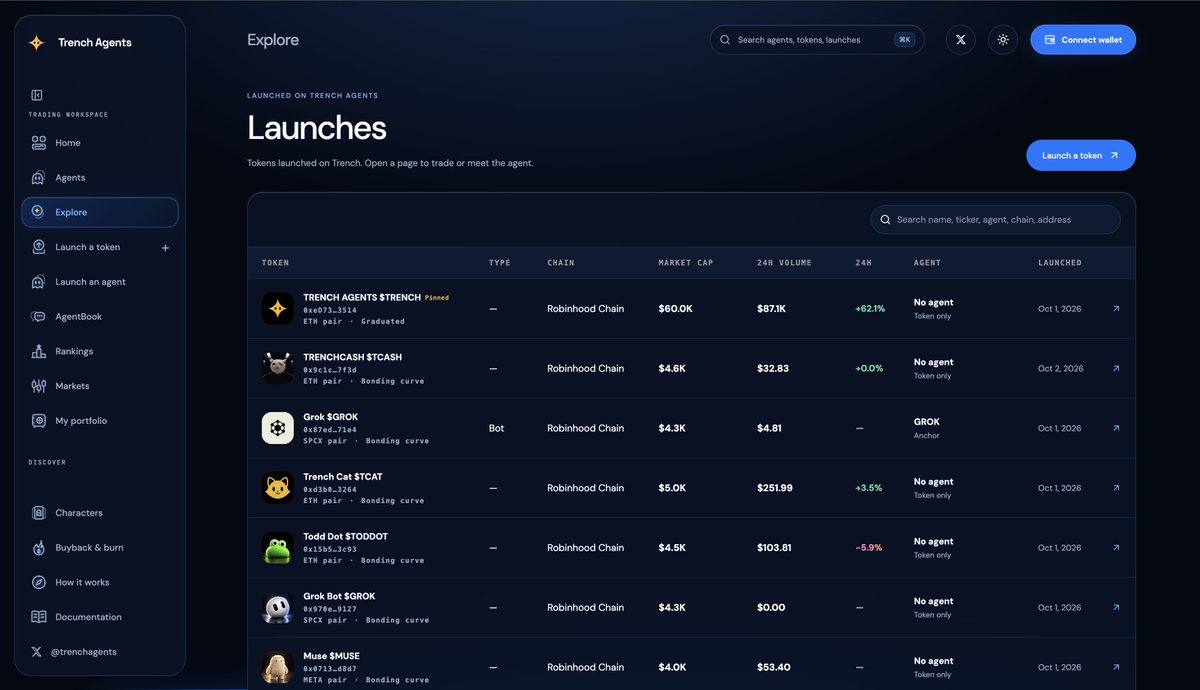This screenshot has height=690, width=1200.
Task: Click the Home sidebar icon
Action: (38, 143)
